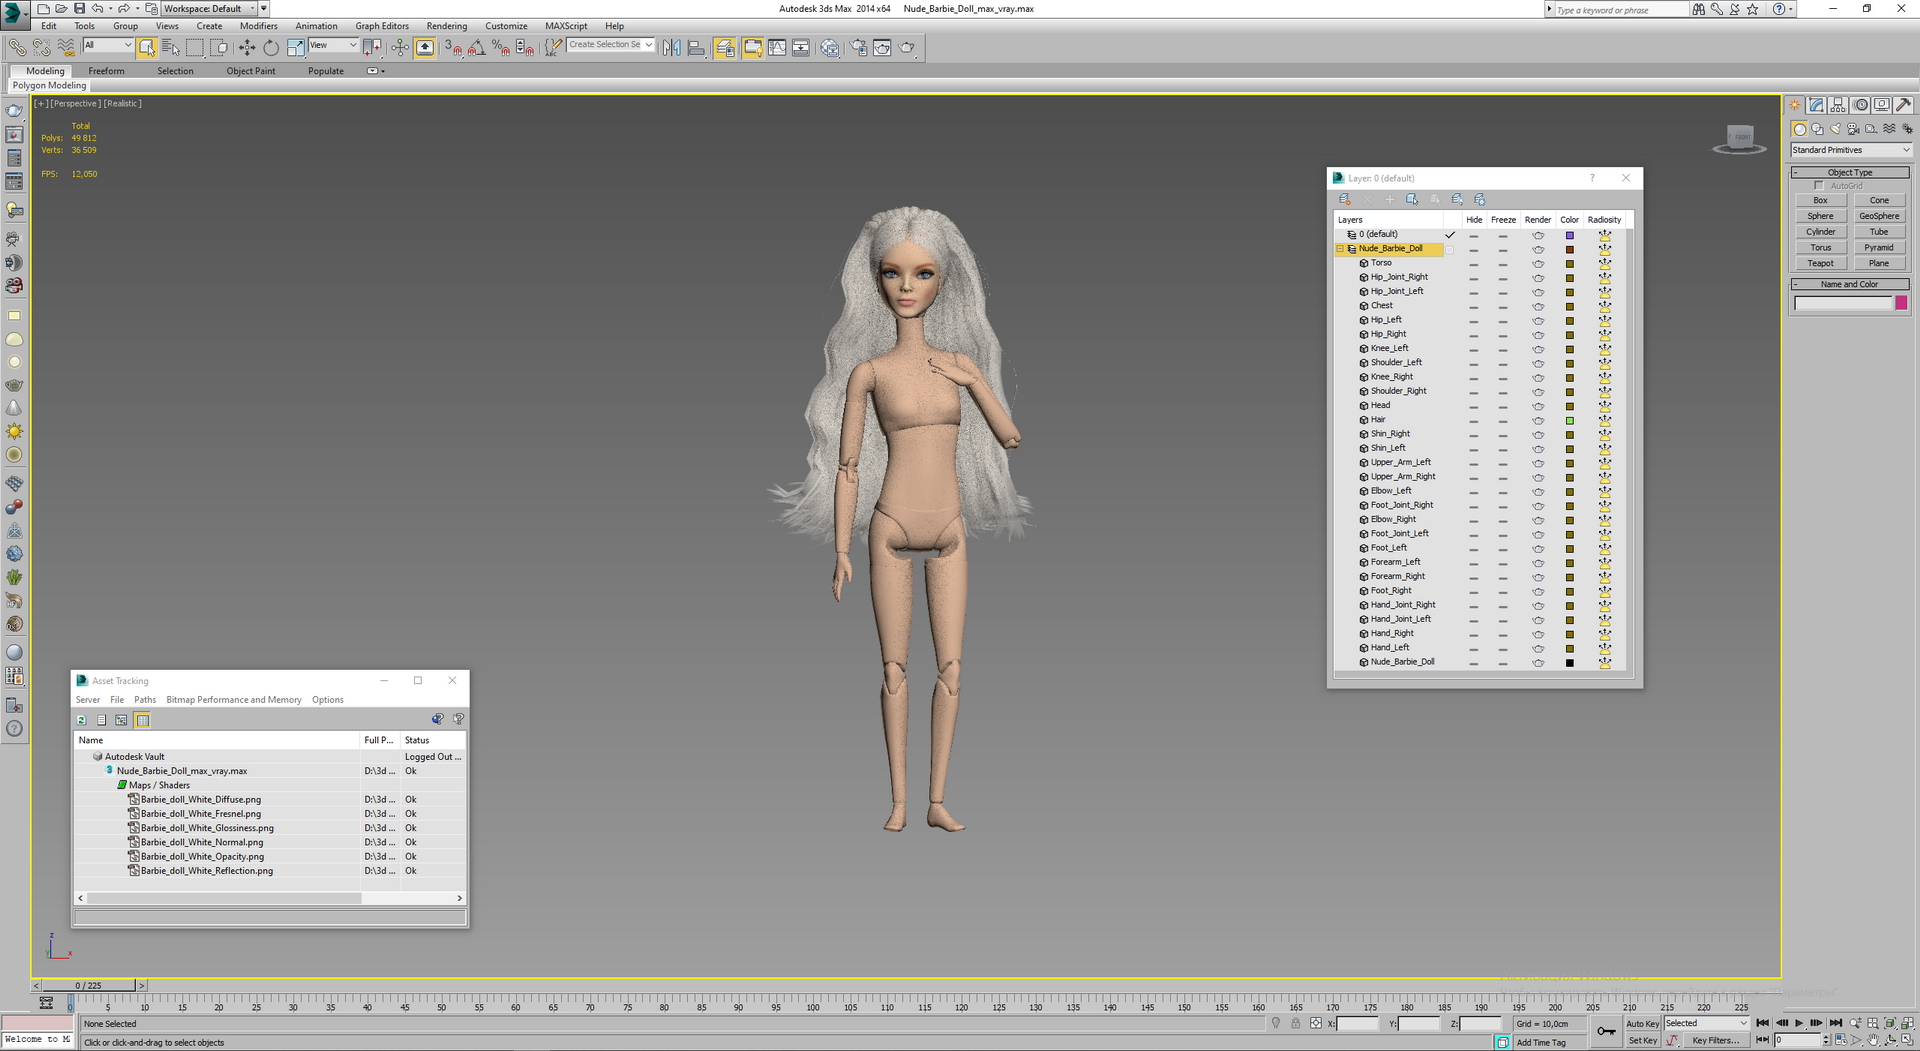Click the time slider 0 / 225

pos(88,986)
